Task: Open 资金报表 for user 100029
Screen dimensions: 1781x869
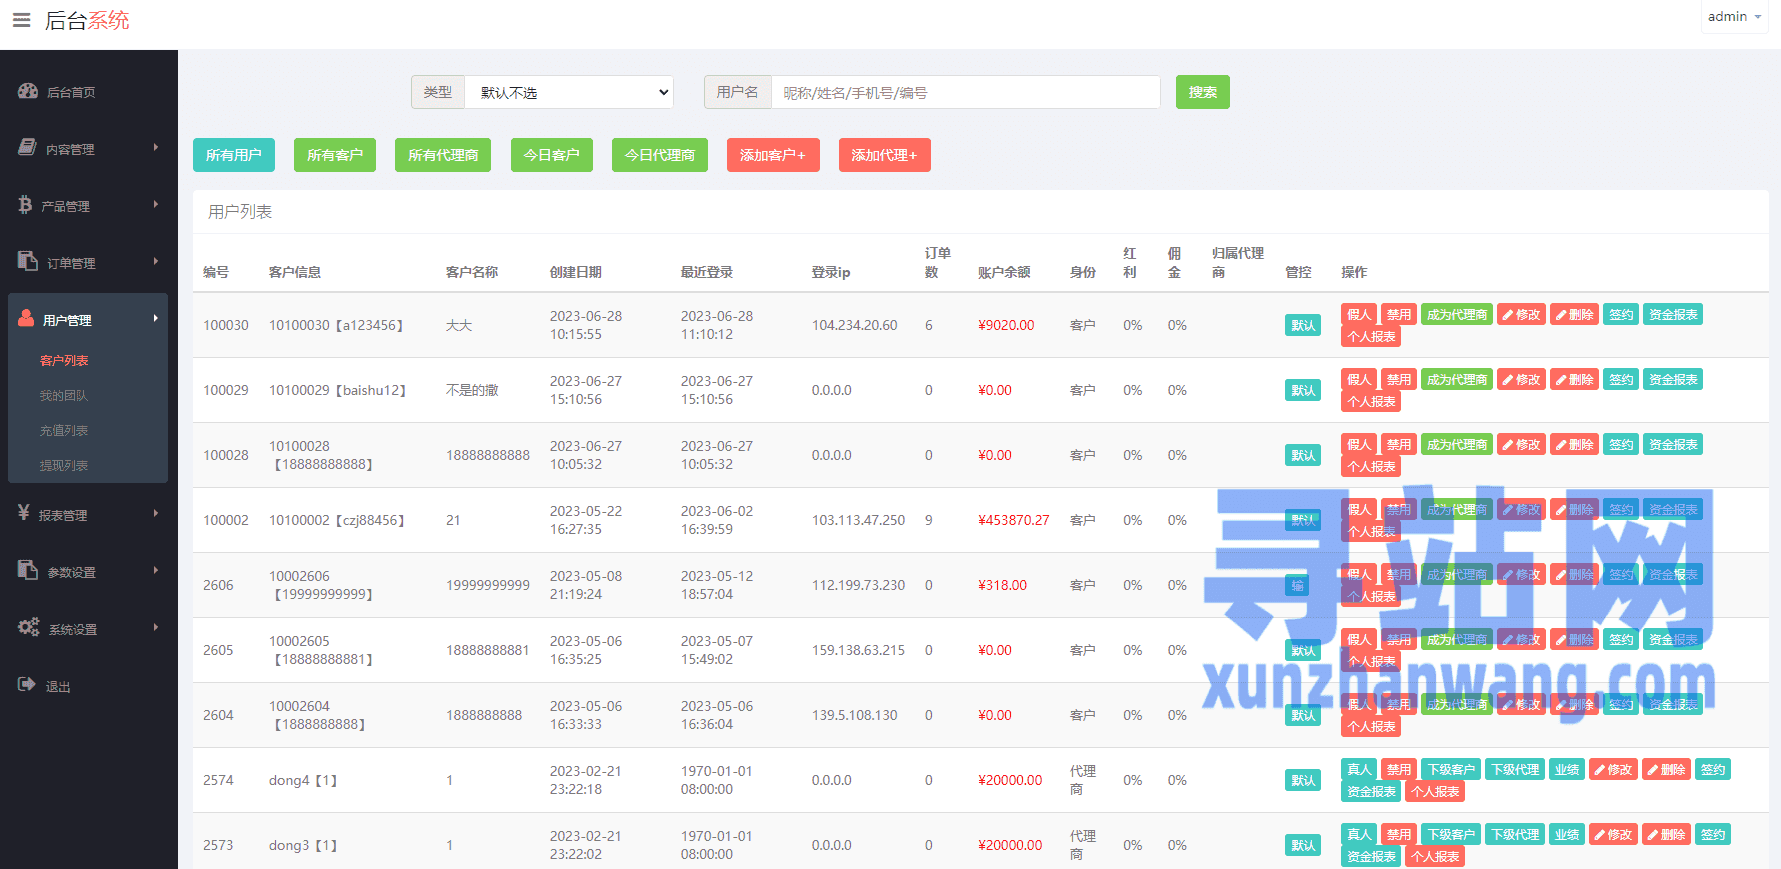Action: tap(1673, 380)
